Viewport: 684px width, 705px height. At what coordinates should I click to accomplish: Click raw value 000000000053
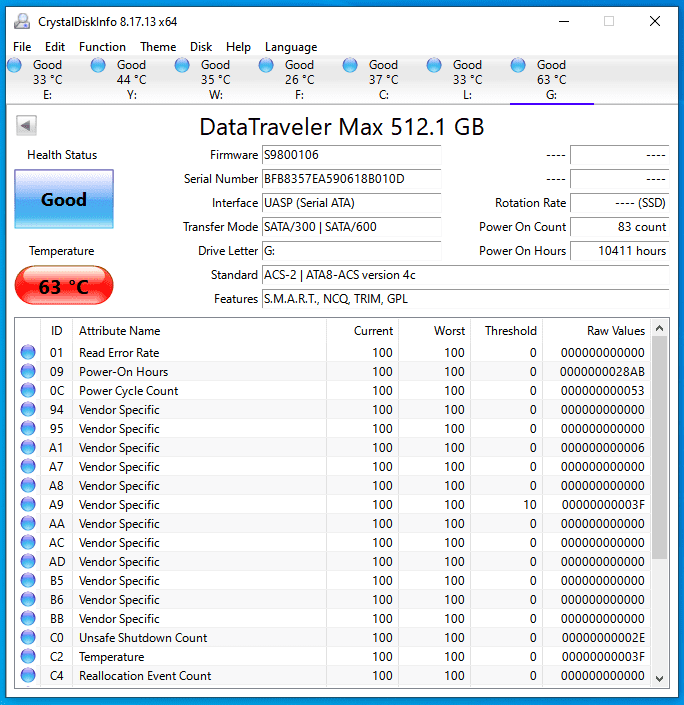[x=602, y=391]
